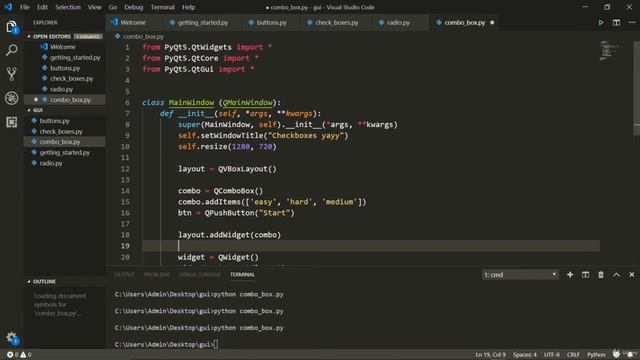Place cursor on empty line 19
The image size is (640, 360).
pos(371,246)
